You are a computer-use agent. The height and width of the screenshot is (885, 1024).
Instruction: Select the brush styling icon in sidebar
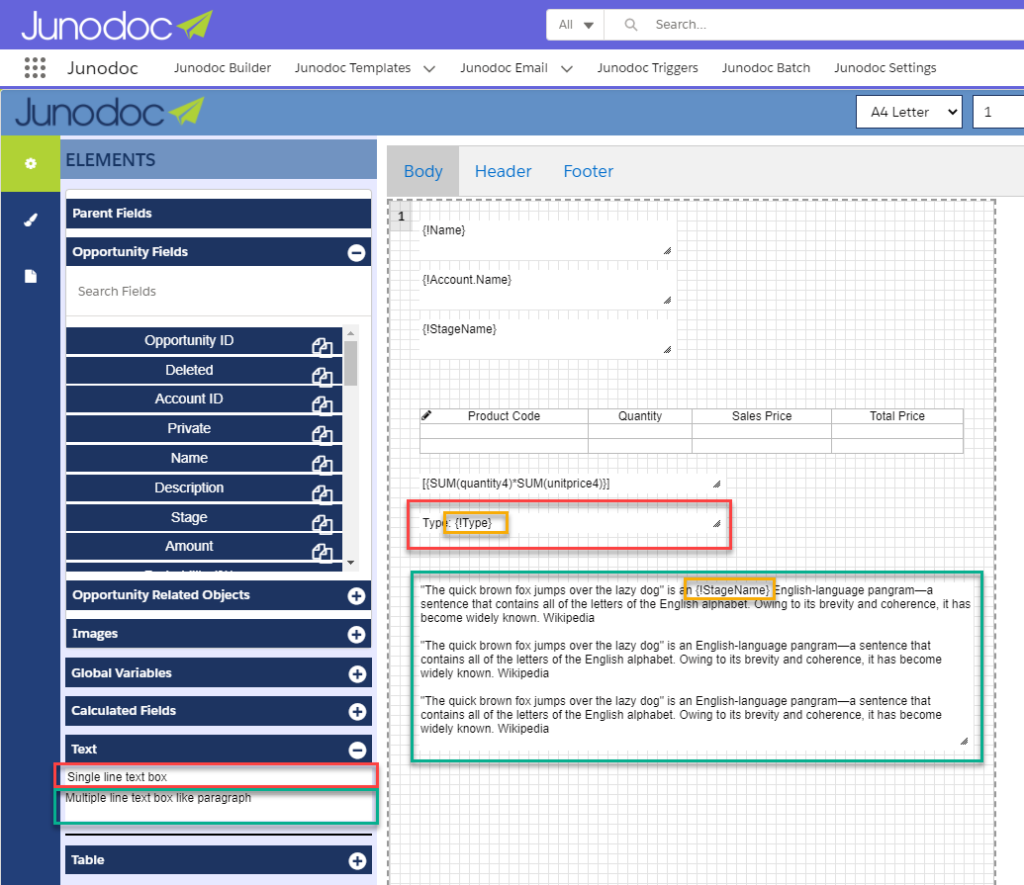pos(31,220)
